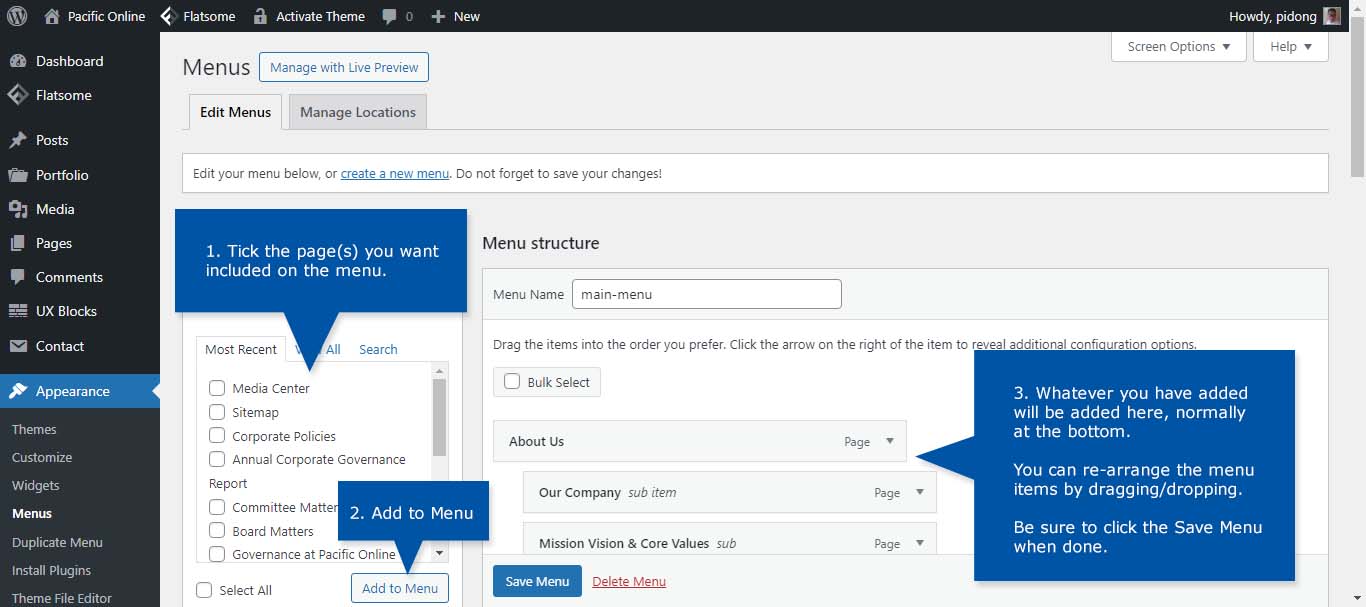Open Media library icon in sidebar
This screenshot has height=607, width=1366.
click(18, 209)
